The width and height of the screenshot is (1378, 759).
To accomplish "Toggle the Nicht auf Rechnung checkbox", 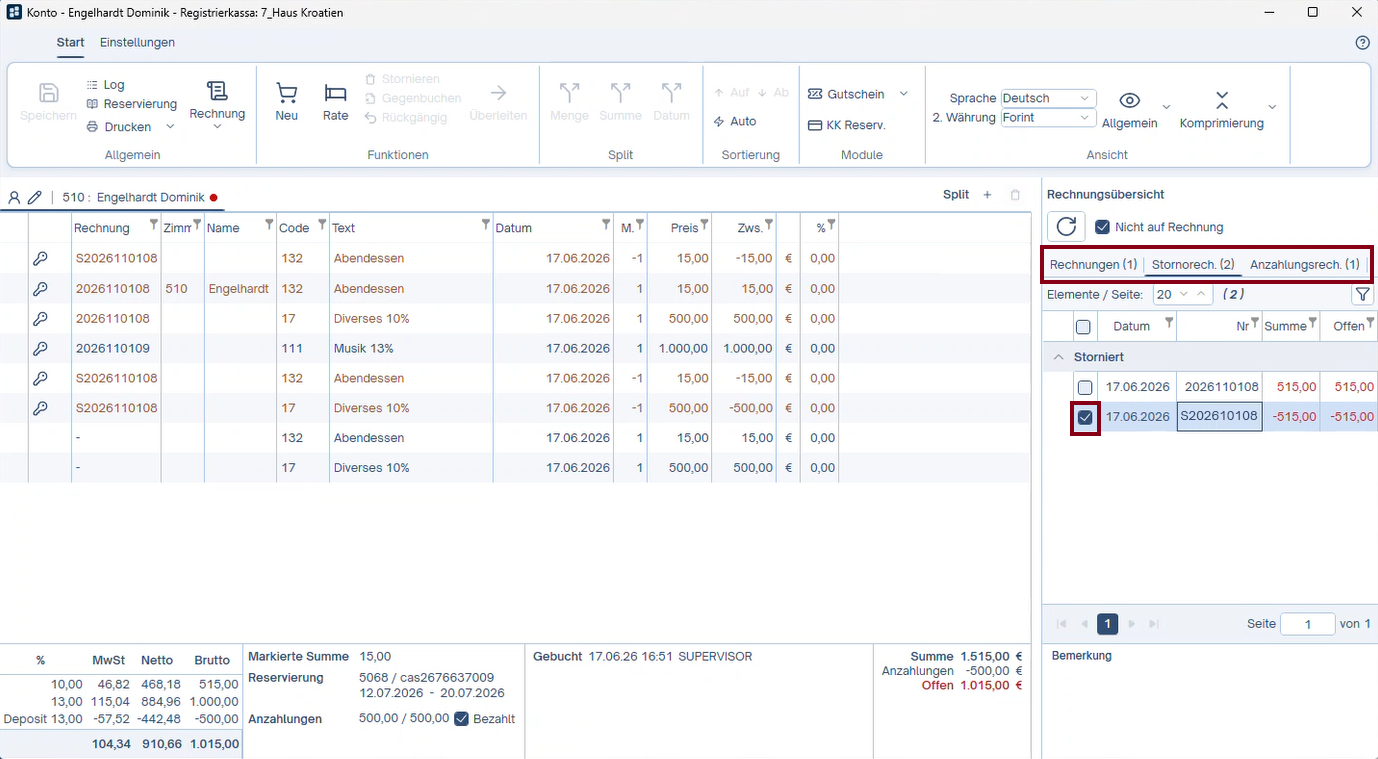I will point(1103,227).
